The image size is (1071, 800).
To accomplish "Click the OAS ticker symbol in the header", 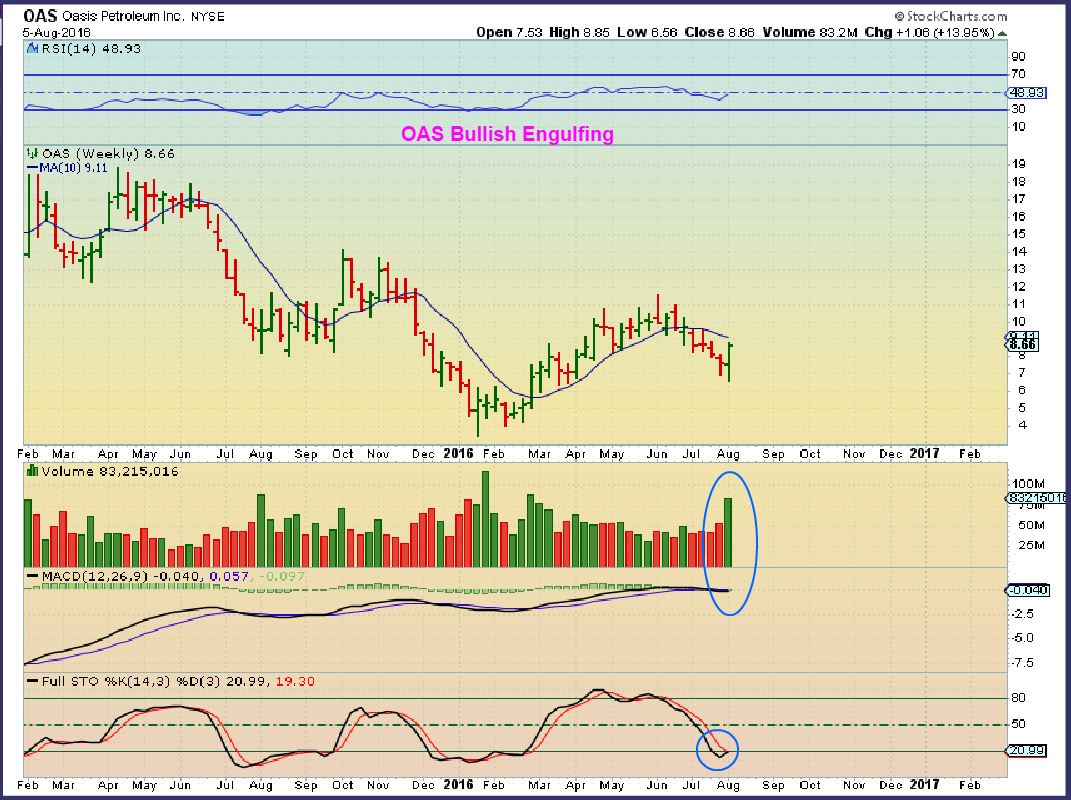I will (x=40, y=16).
